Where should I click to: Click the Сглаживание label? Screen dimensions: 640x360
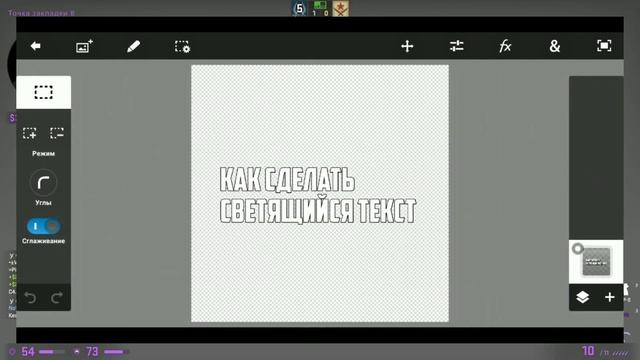pyautogui.click(x=43, y=241)
